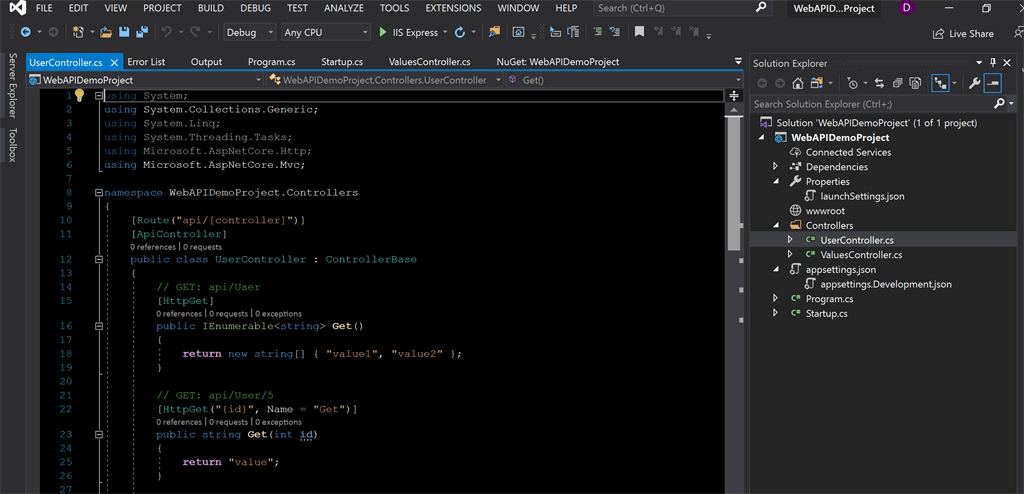
Task: Open the BUILD menu
Action: [x=210, y=8]
